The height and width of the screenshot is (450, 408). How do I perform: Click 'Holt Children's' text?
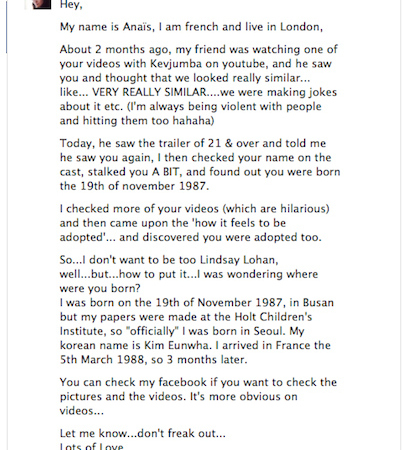[x=273, y=317]
